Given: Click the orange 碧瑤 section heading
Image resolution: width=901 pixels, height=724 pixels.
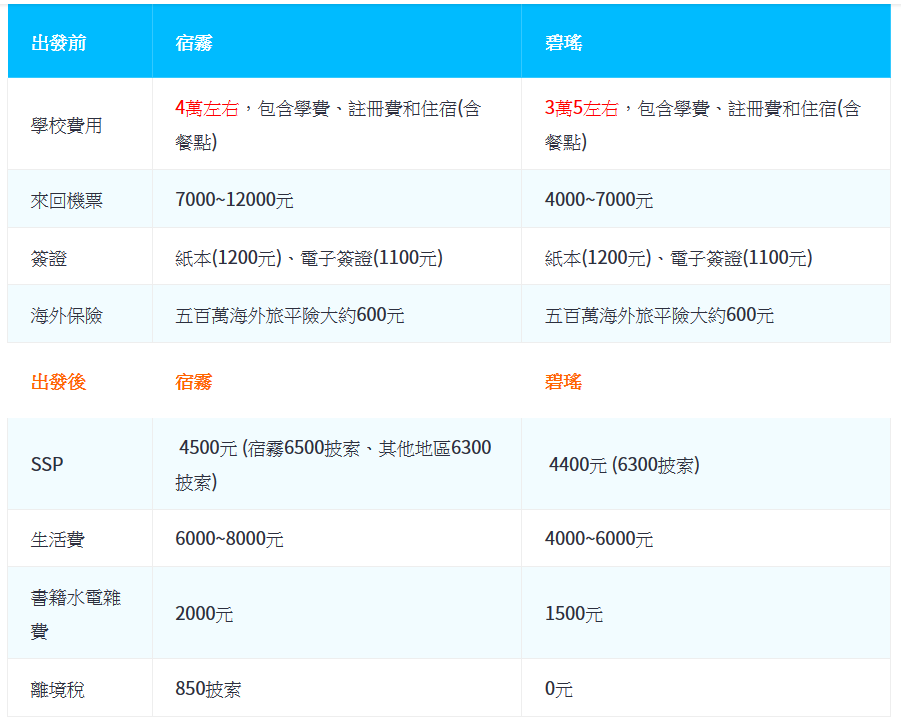Looking at the screenshot, I should click(564, 382).
